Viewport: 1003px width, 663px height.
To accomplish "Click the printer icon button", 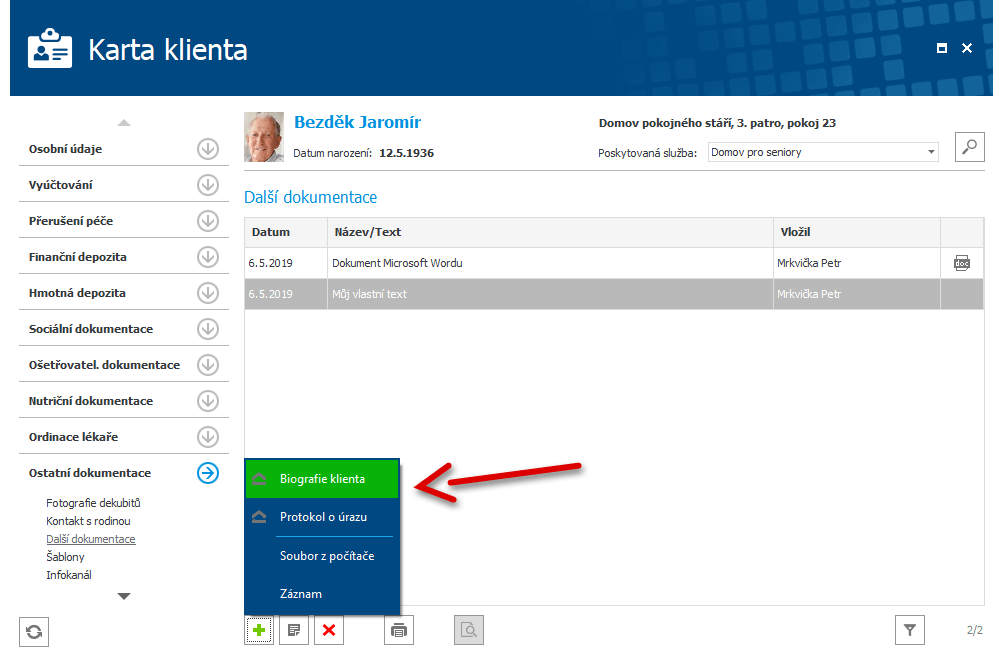I will point(399,630).
